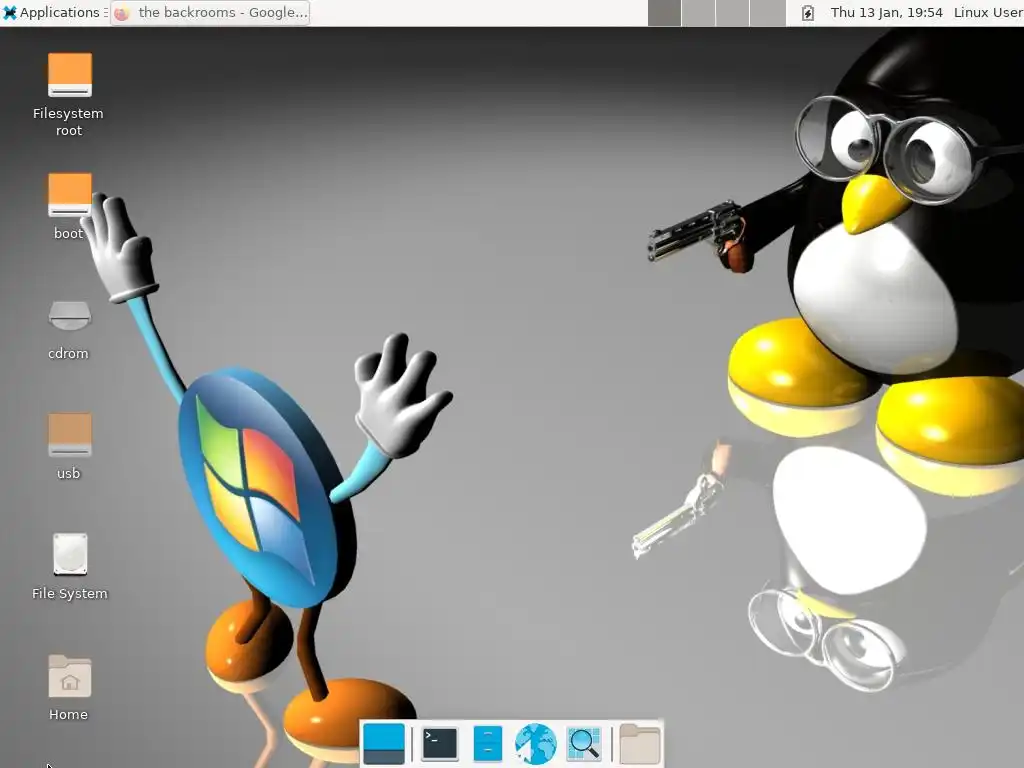Switch to first workspace in pager
This screenshot has height=768, width=1024.
[664, 13]
